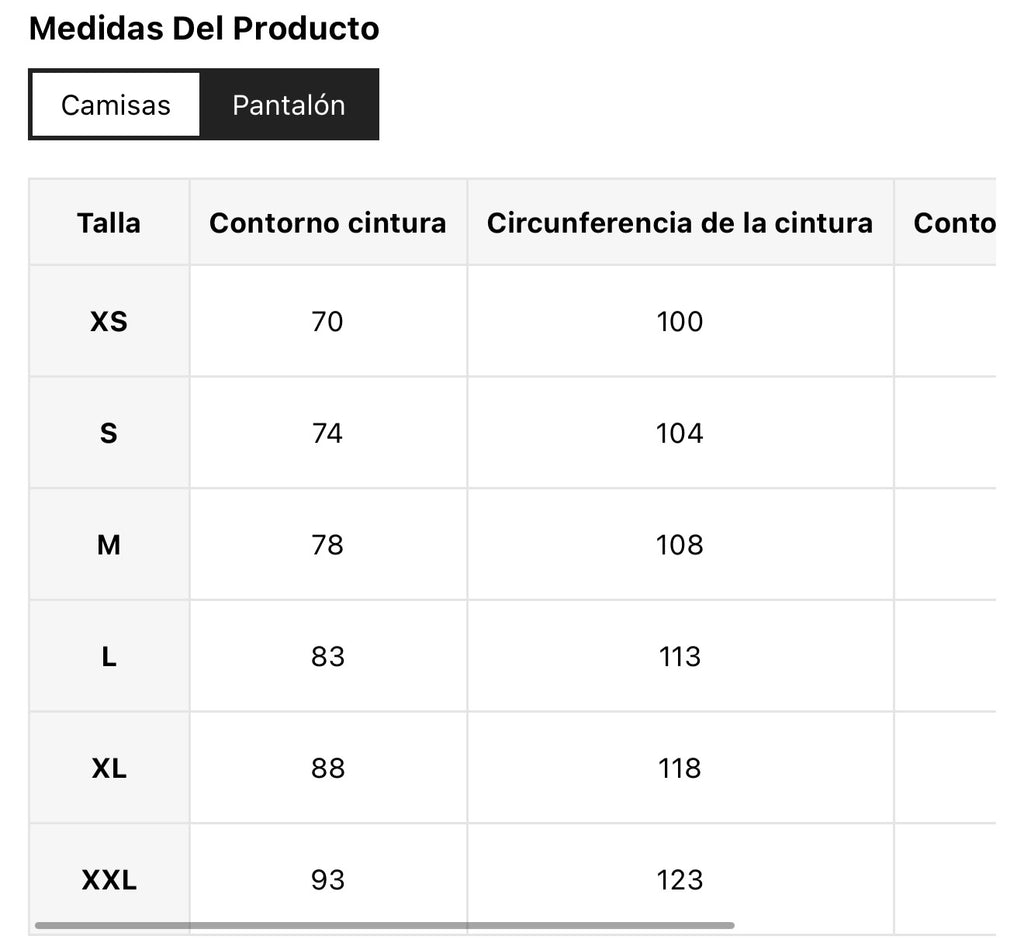
Task: Select the XL size row label
Action: [109, 768]
